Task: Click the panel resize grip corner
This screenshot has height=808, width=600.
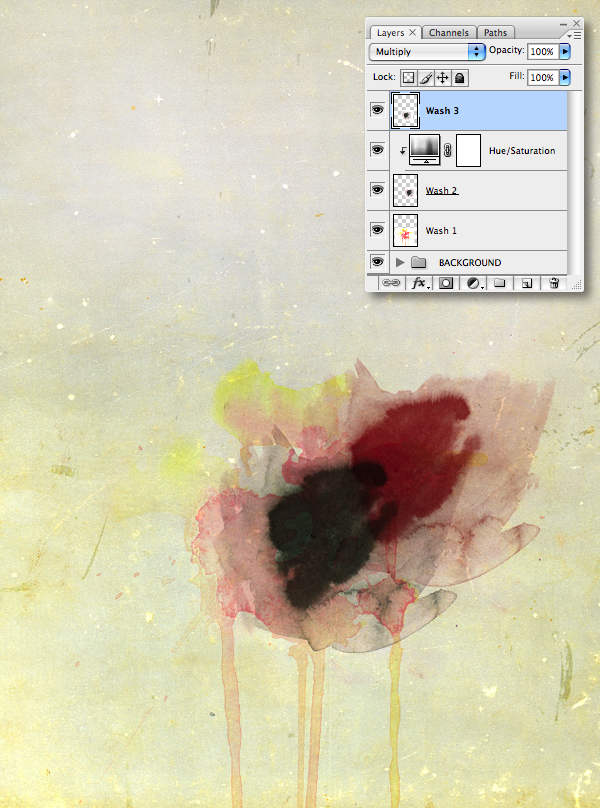Action: 577,284
